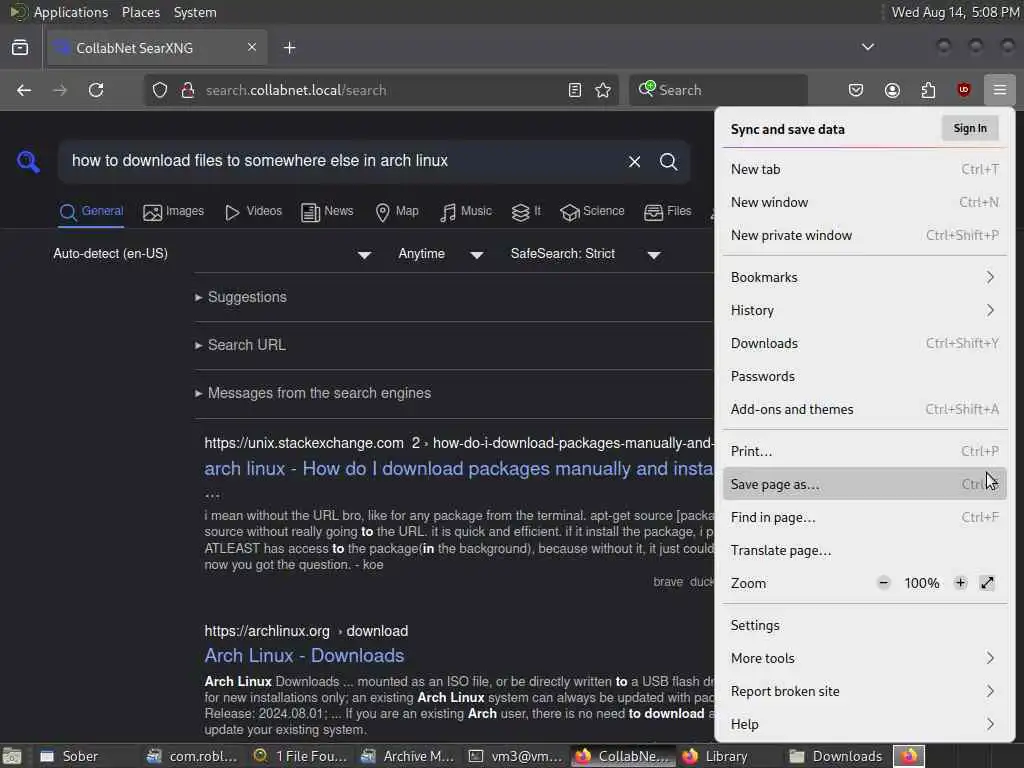The image size is (1024, 768).
Task: Select the News search category
Action: (327, 212)
